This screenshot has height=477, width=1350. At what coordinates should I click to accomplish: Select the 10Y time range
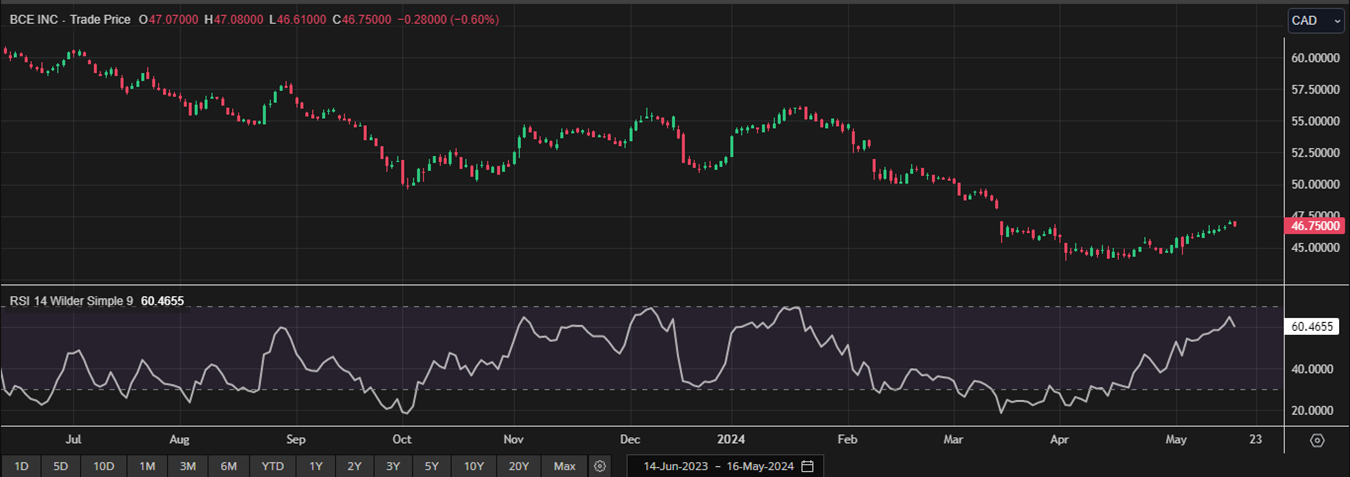[x=474, y=466]
